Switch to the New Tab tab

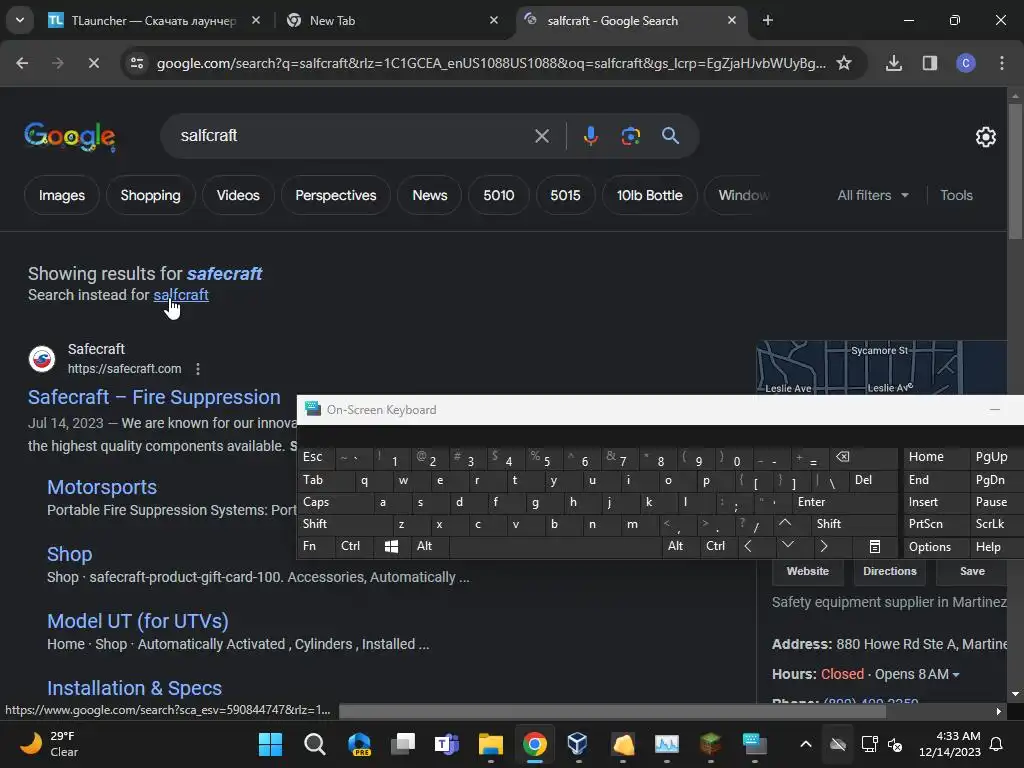[x=392, y=21]
